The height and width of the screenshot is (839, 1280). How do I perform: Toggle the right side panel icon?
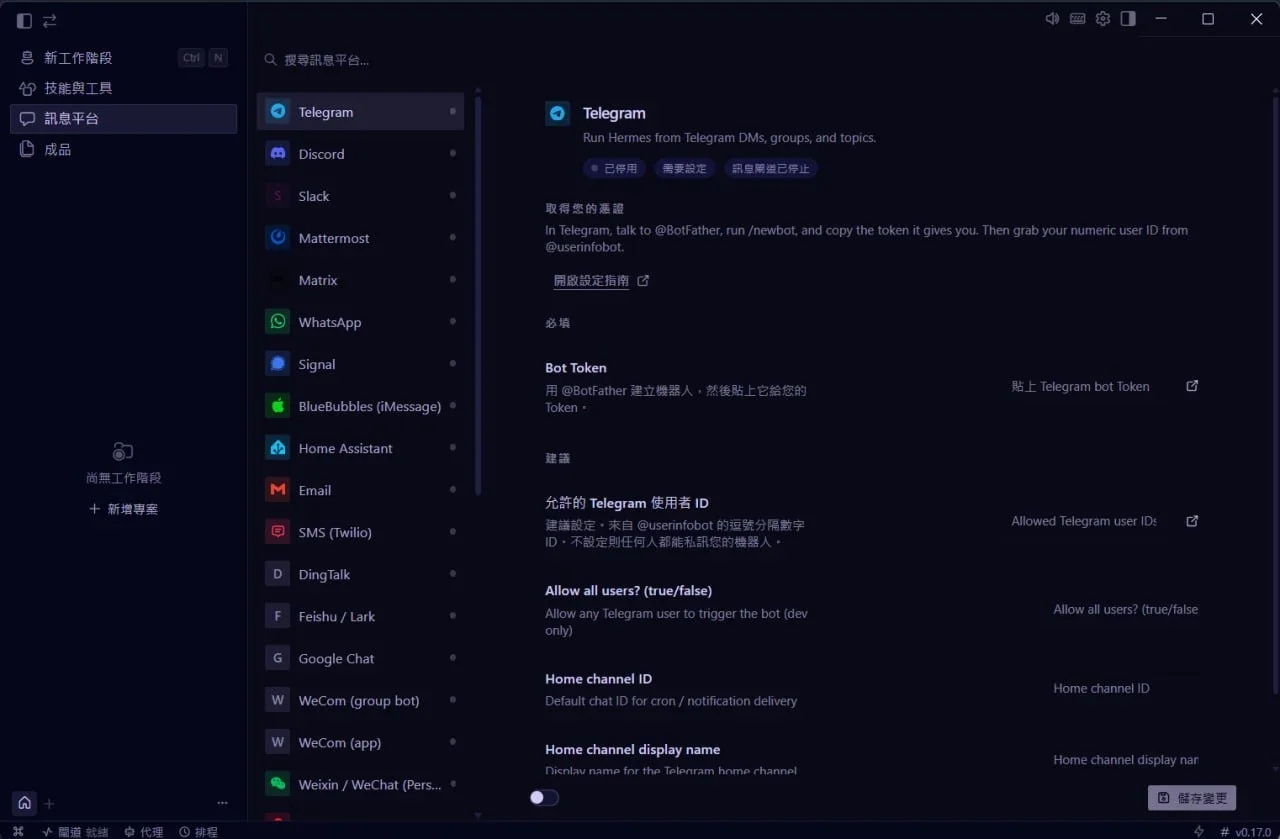(1128, 19)
